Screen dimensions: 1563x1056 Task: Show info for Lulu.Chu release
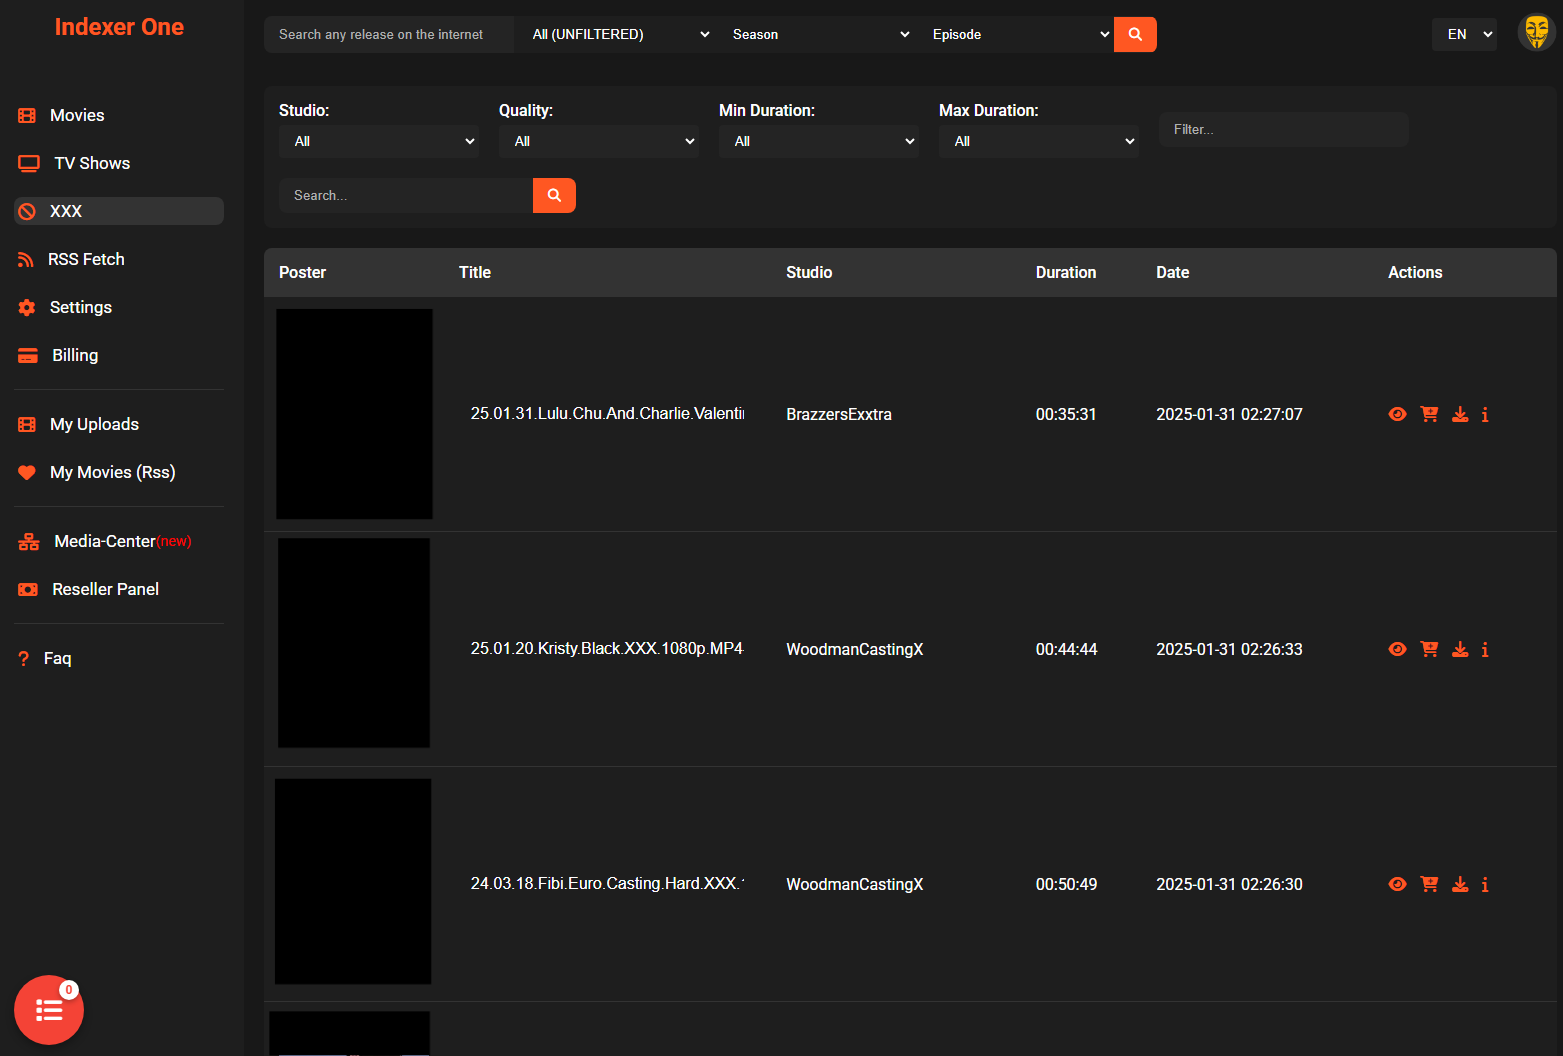tap(1485, 414)
